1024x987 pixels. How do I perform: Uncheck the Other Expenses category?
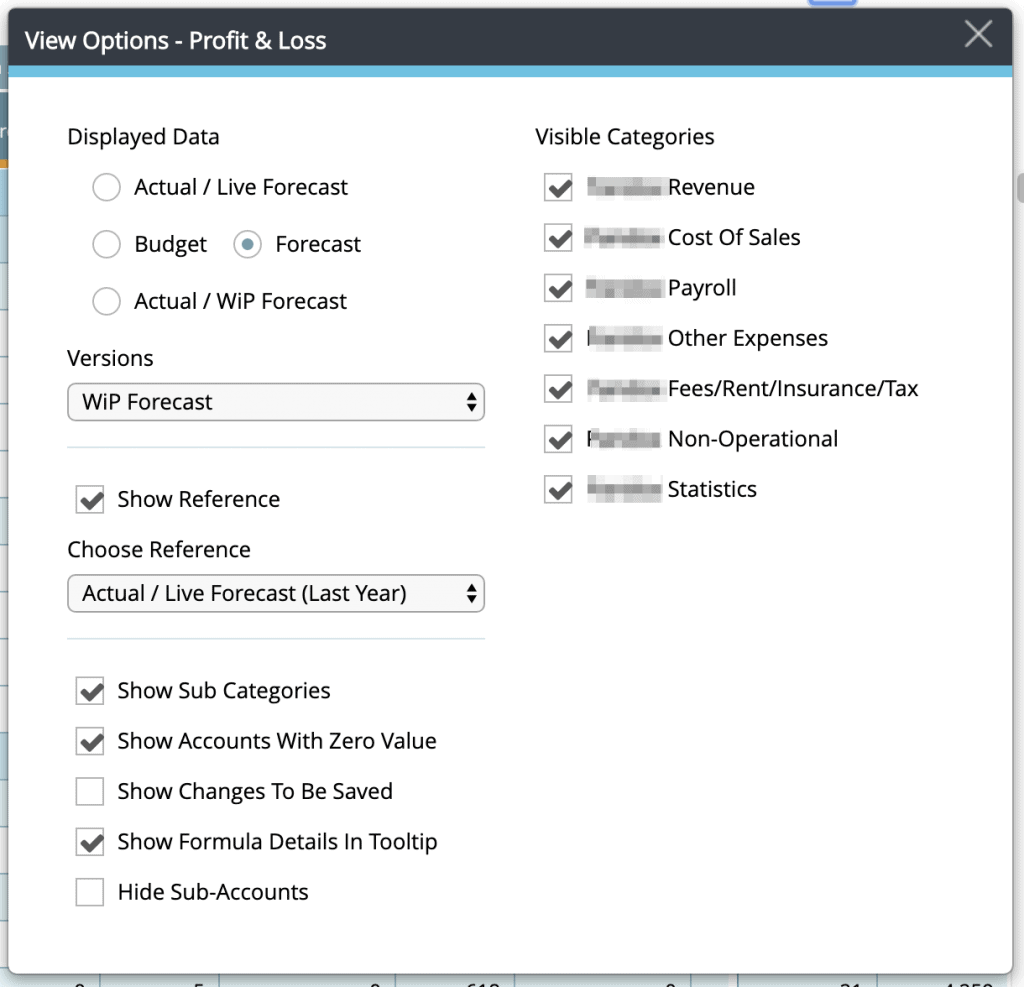[x=559, y=339]
